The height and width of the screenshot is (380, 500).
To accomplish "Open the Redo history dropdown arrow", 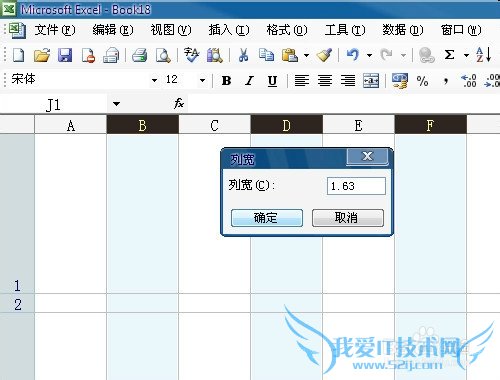I will pos(403,55).
